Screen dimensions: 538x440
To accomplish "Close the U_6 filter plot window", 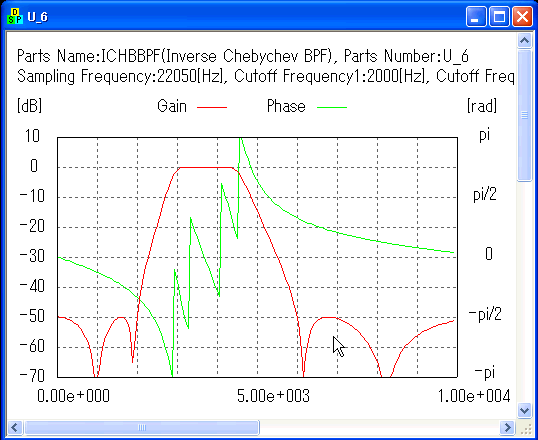I will coord(522,16).
